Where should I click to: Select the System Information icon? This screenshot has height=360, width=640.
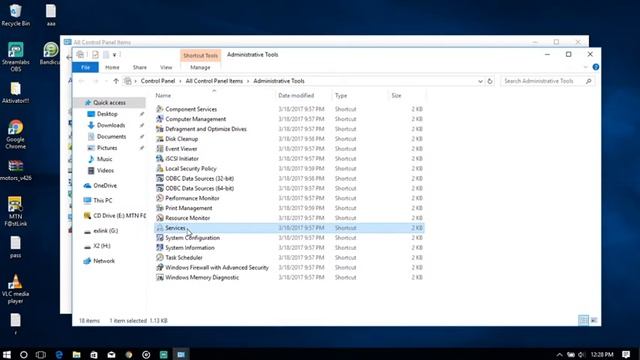point(160,248)
